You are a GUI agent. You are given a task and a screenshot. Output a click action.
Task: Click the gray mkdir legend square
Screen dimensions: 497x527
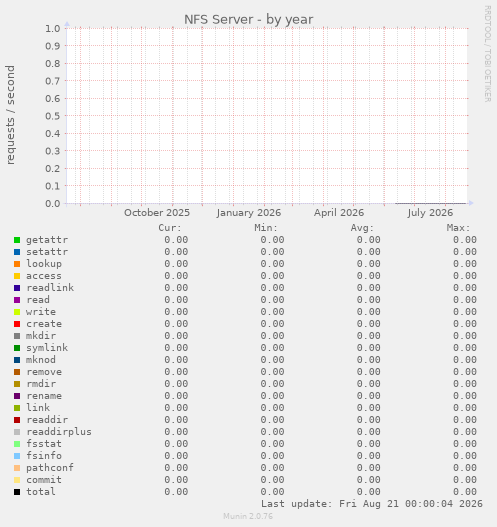pos(17,336)
